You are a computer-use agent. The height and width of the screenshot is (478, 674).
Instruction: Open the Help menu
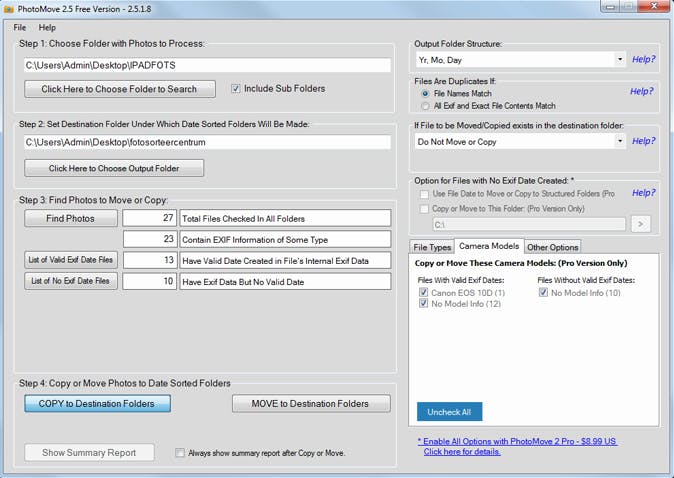(x=47, y=28)
